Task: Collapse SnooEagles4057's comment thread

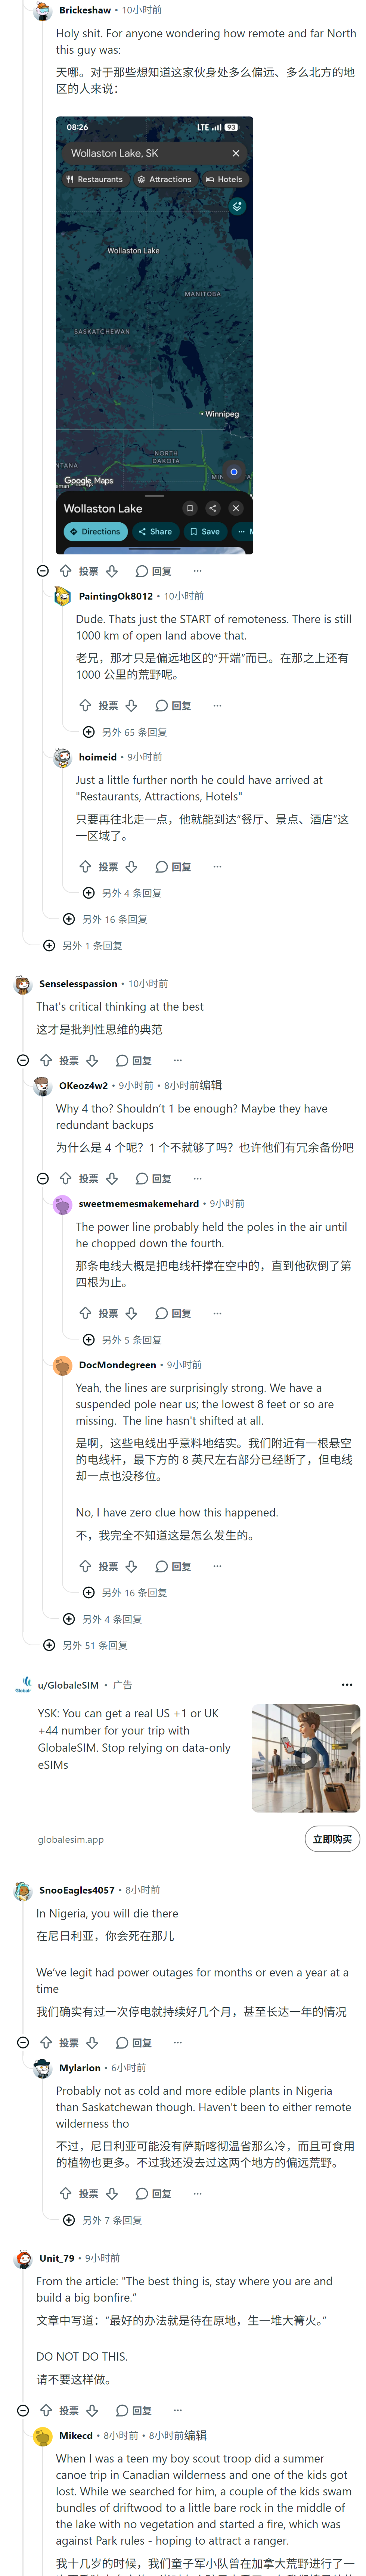Action: point(23,2043)
